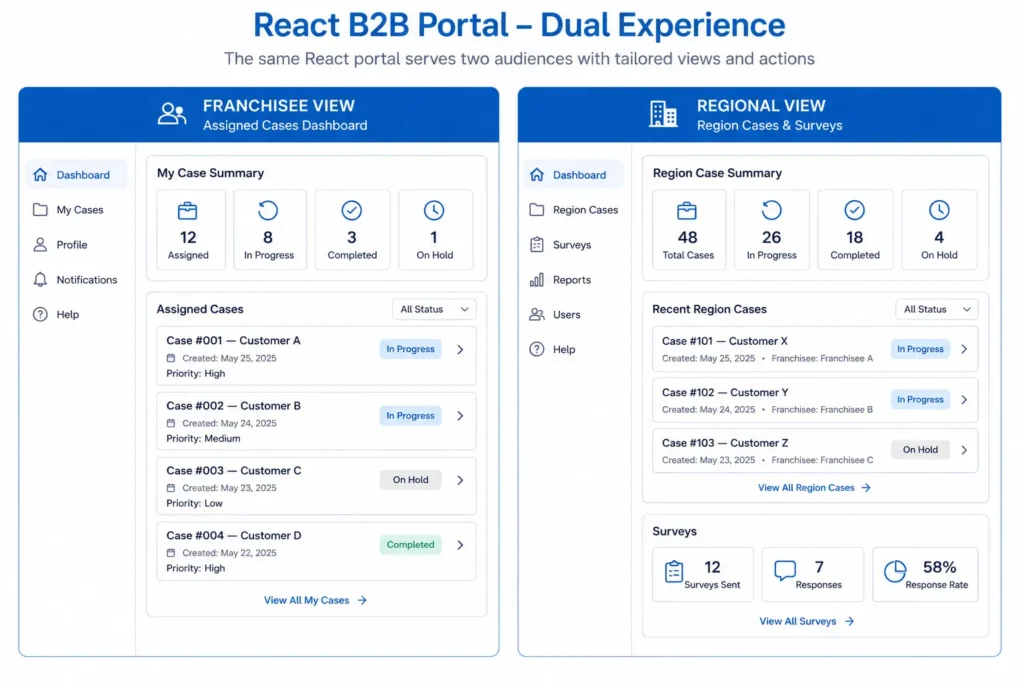Click the calendar icon on Case #001
This screenshot has height=683, width=1024.
point(171,358)
